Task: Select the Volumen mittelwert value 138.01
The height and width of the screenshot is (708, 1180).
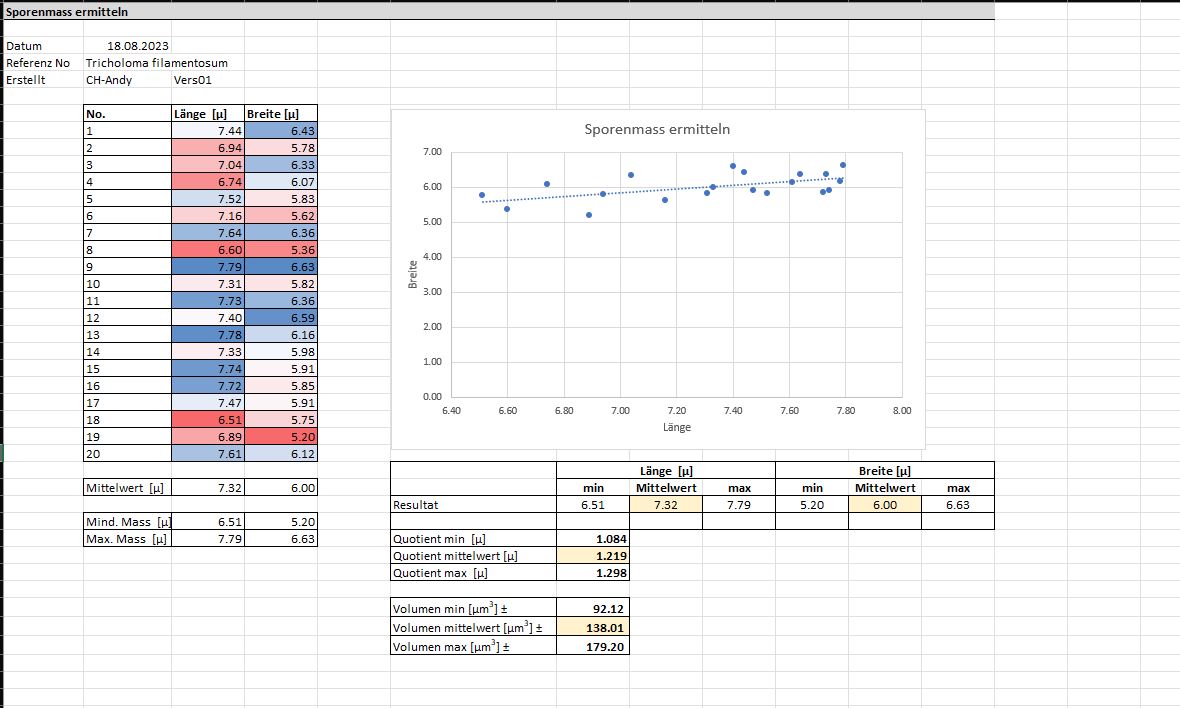Action: (593, 629)
